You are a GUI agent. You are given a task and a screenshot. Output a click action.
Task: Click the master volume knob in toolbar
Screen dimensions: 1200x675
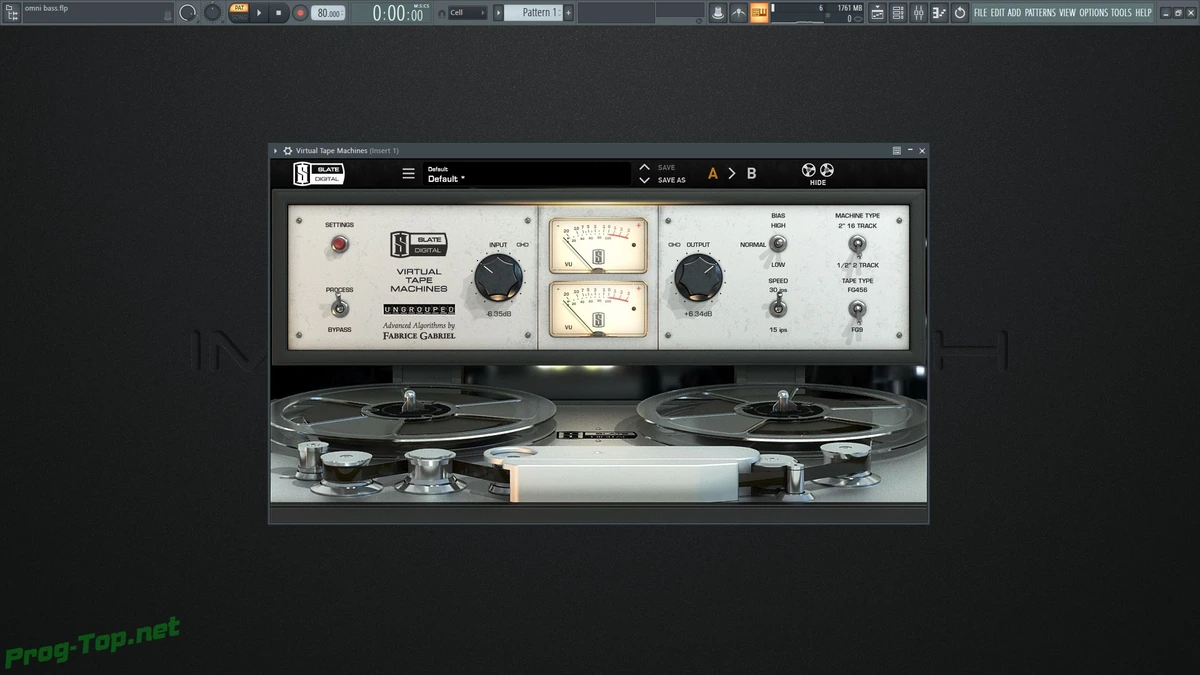(x=187, y=13)
